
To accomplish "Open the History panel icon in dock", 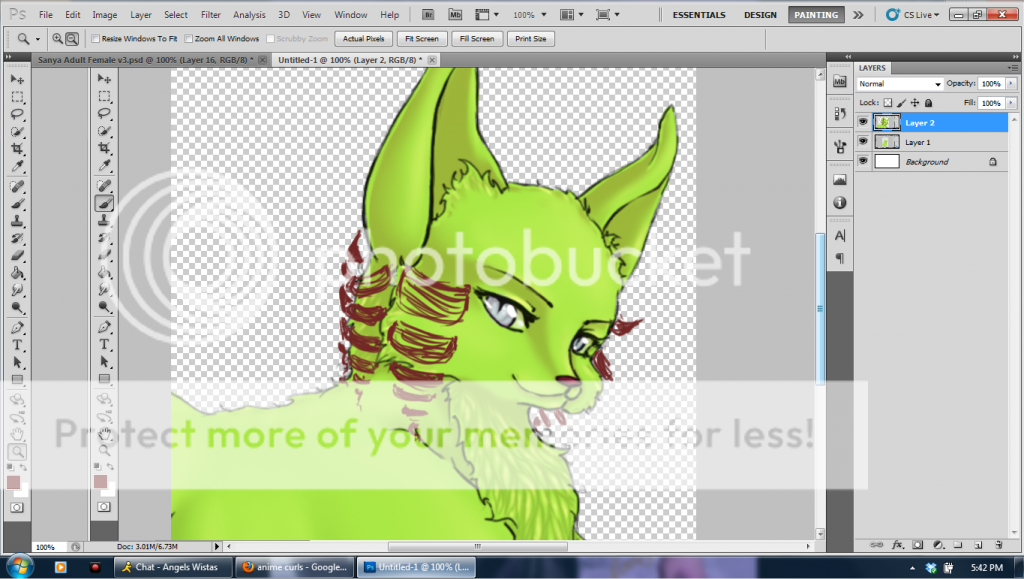I will coord(839,113).
